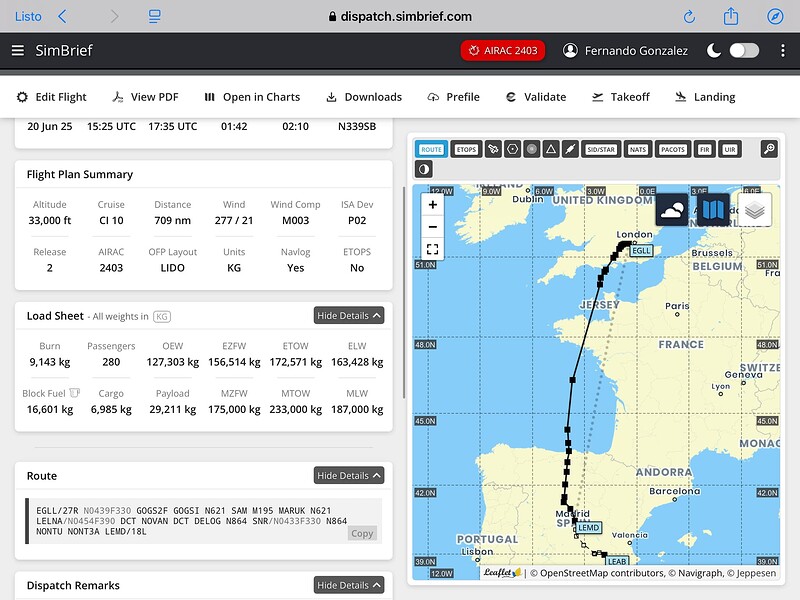Click the dispatch.simbrief.com address bar
Screen dimensions: 800x600
400,17
